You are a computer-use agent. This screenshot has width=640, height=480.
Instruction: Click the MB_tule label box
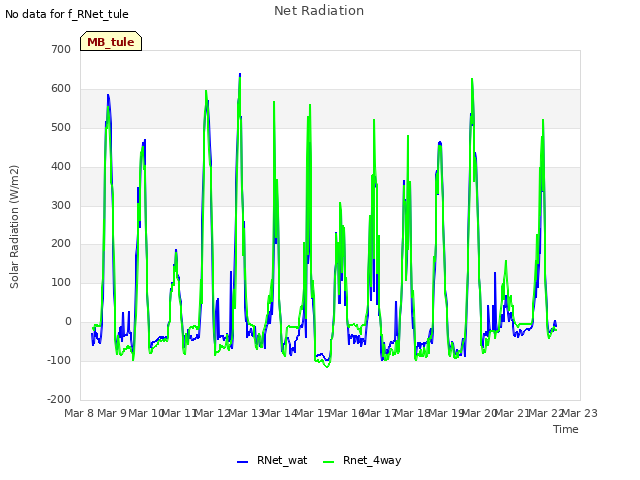pyautogui.click(x=111, y=41)
